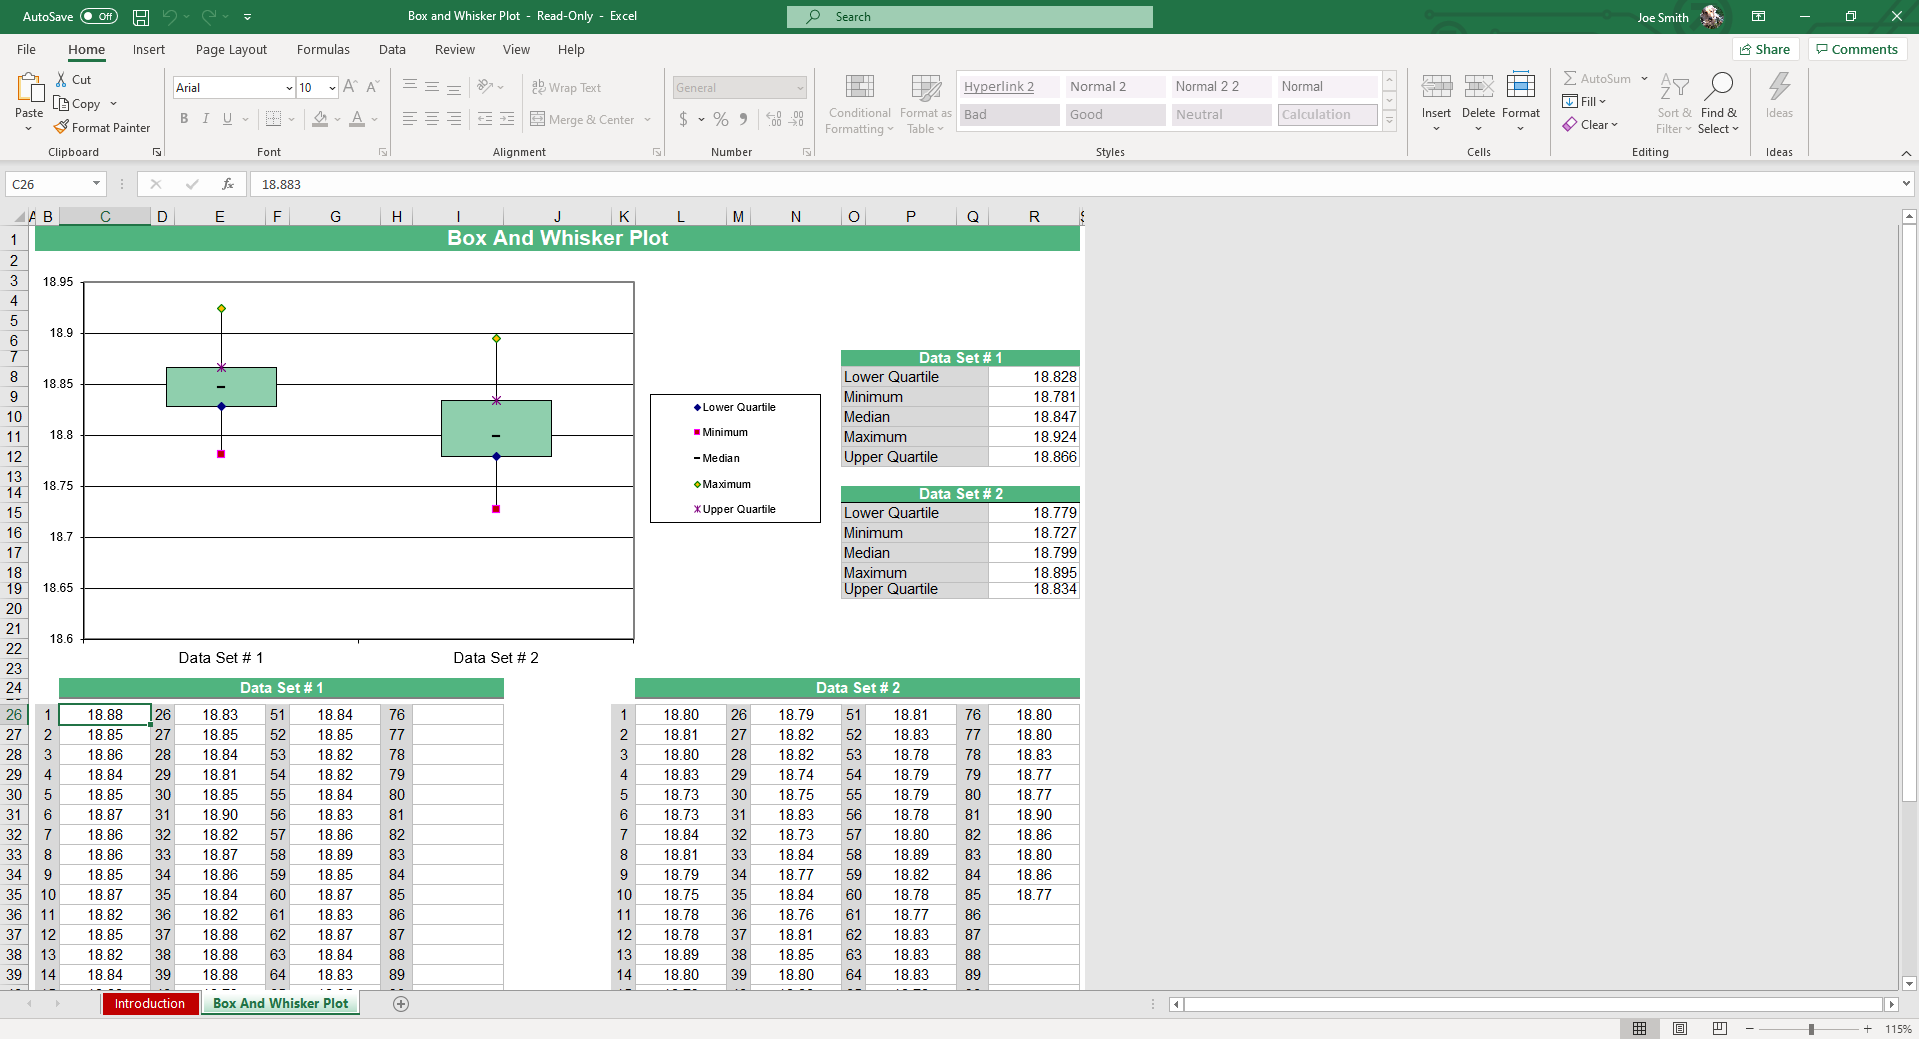Open the font name dropdown showing Arial
The height and width of the screenshot is (1039, 1919).
(289, 88)
